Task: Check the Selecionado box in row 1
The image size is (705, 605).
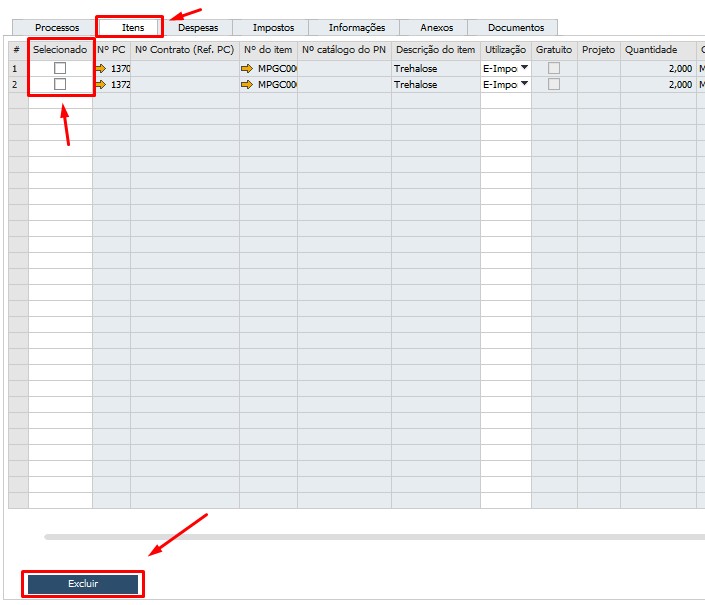Action: [x=60, y=68]
